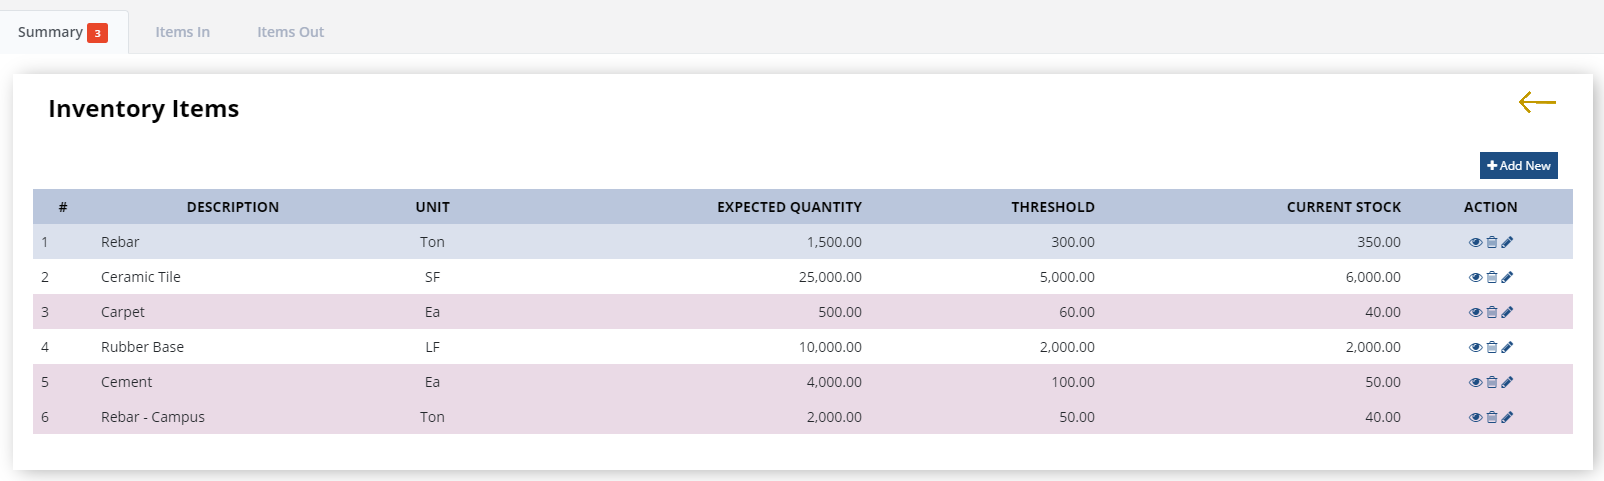Image resolution: width=1604 pixels, height=481 pixels.
Task: Click the yellow back arrow
Action: tap(1537, 102)
